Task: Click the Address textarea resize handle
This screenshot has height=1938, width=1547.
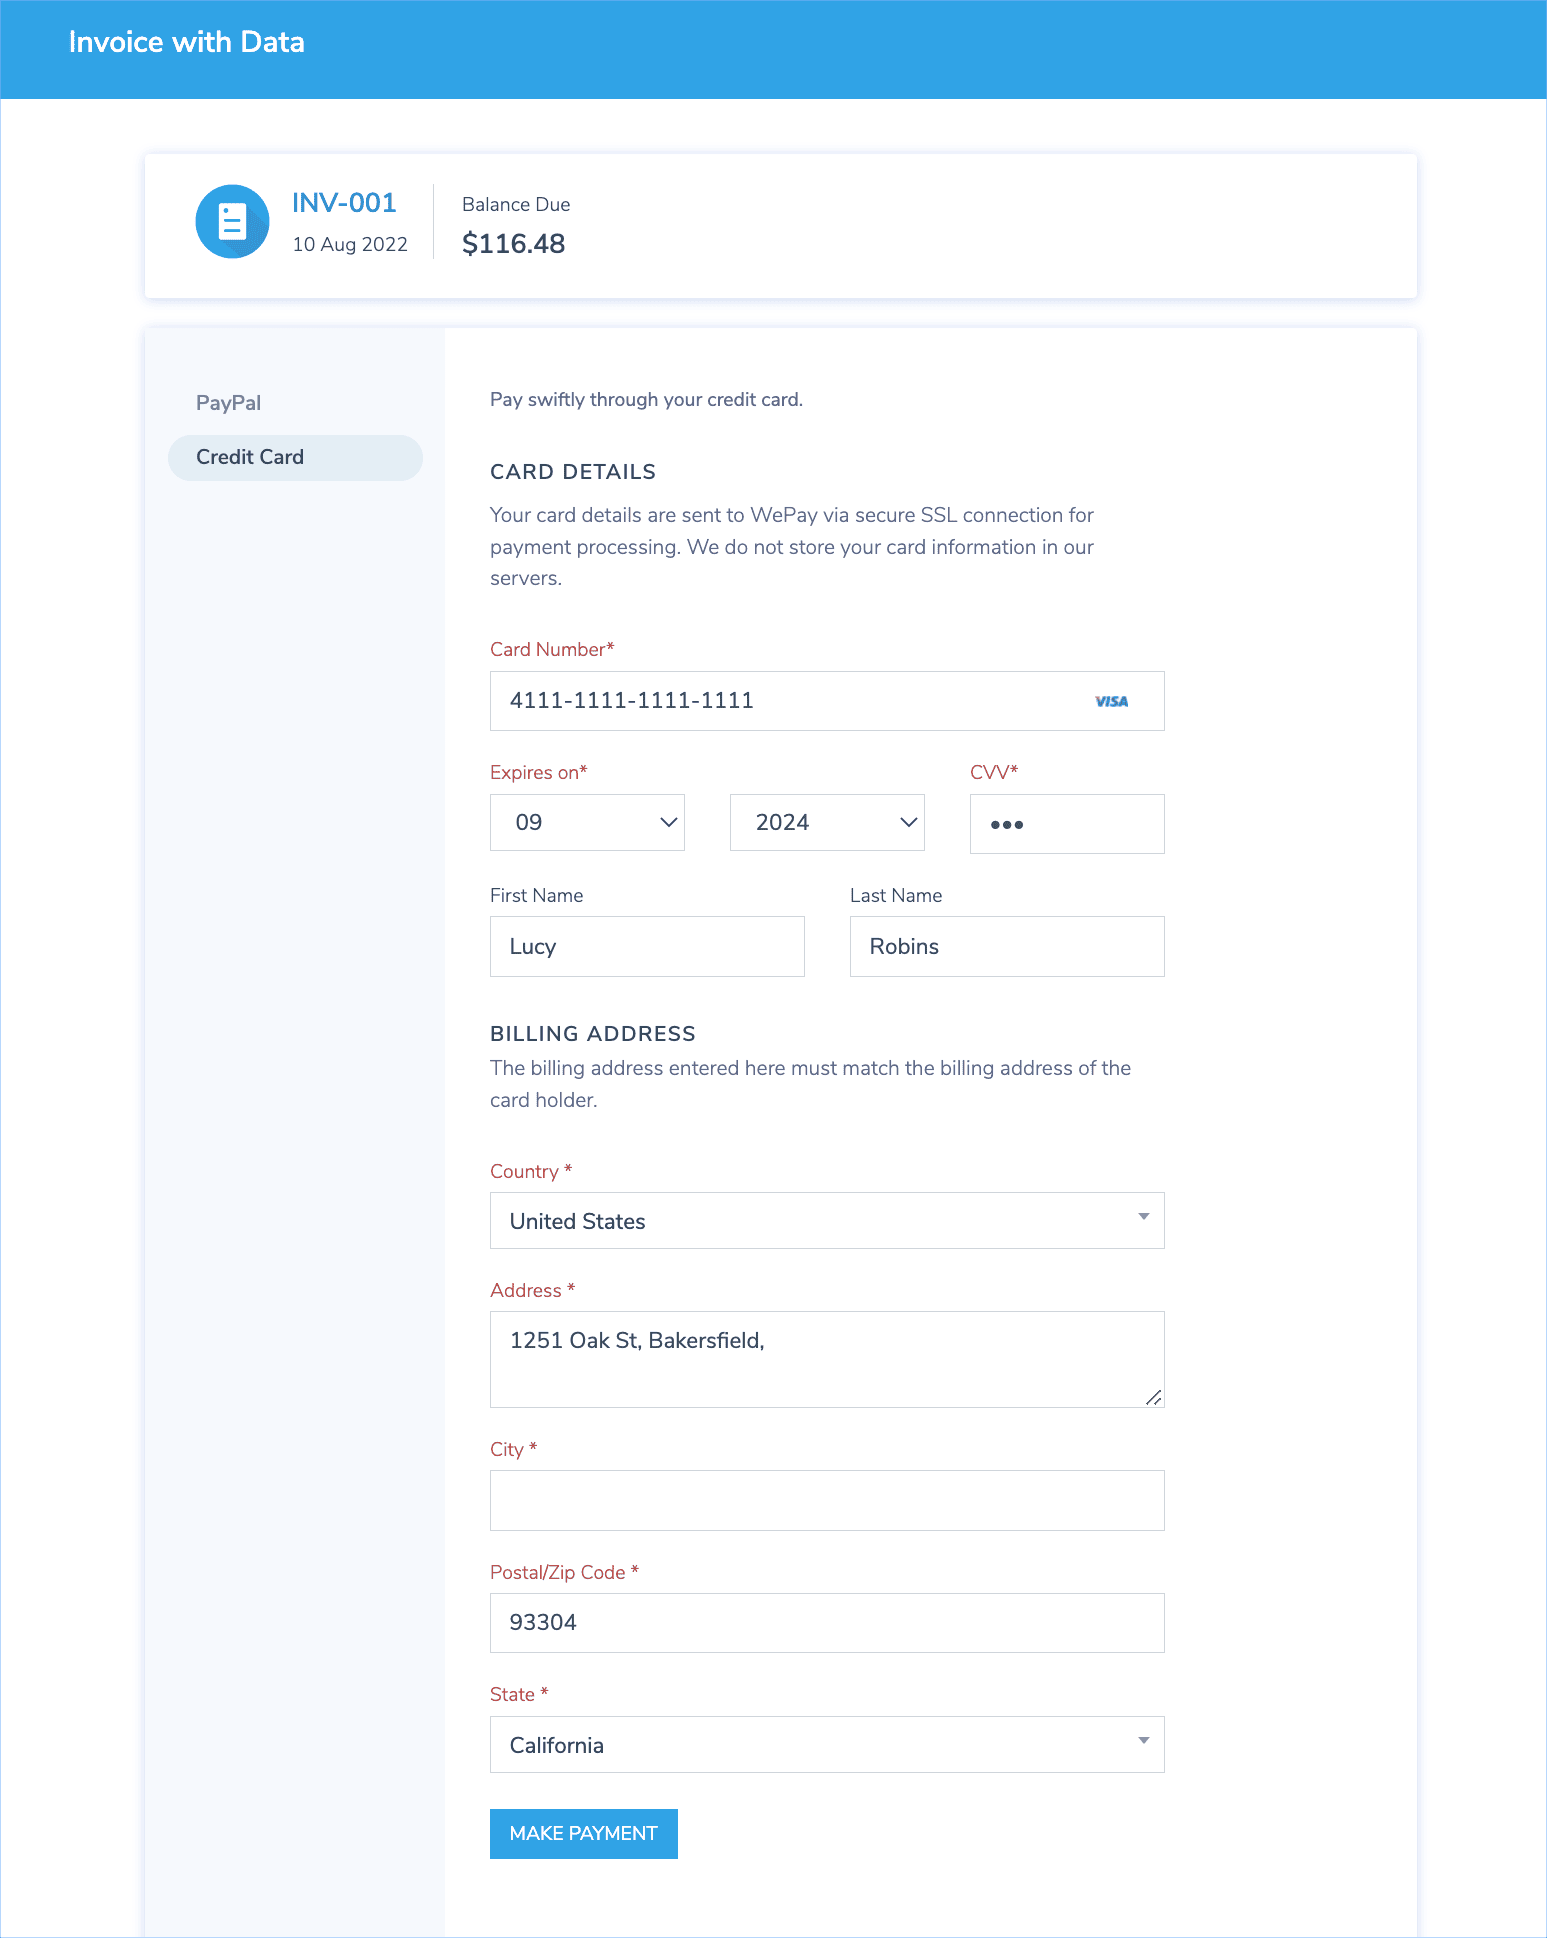Action: pyautogui.click(x=1154, y=1397)
